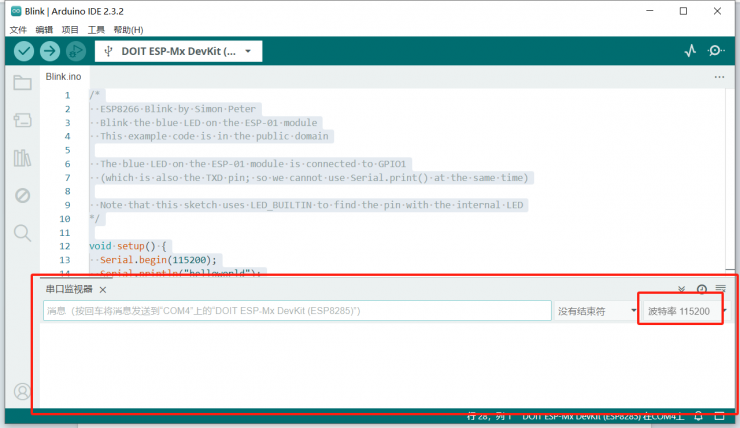Upload the sketch with arrow button
This screenshot has height=428, width=740.
49,51
